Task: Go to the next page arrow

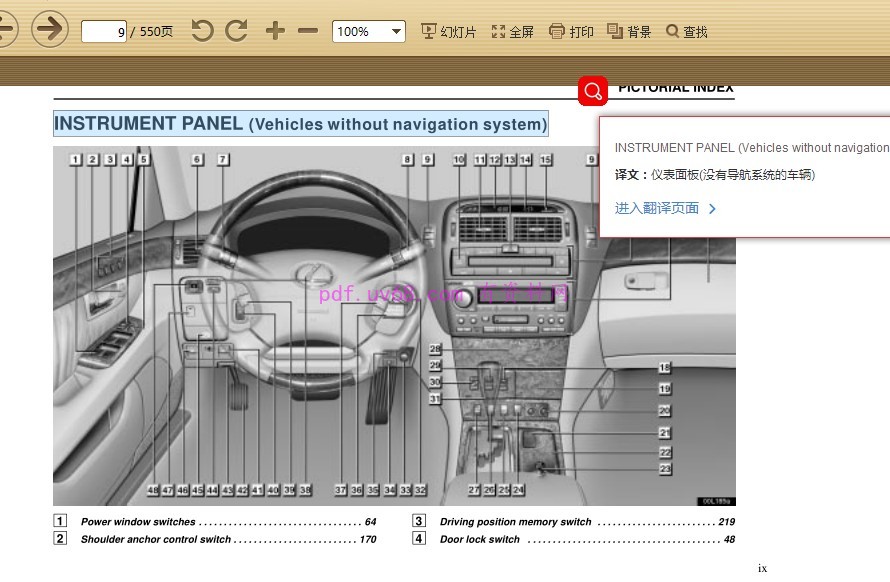Action: coord(49,29)
